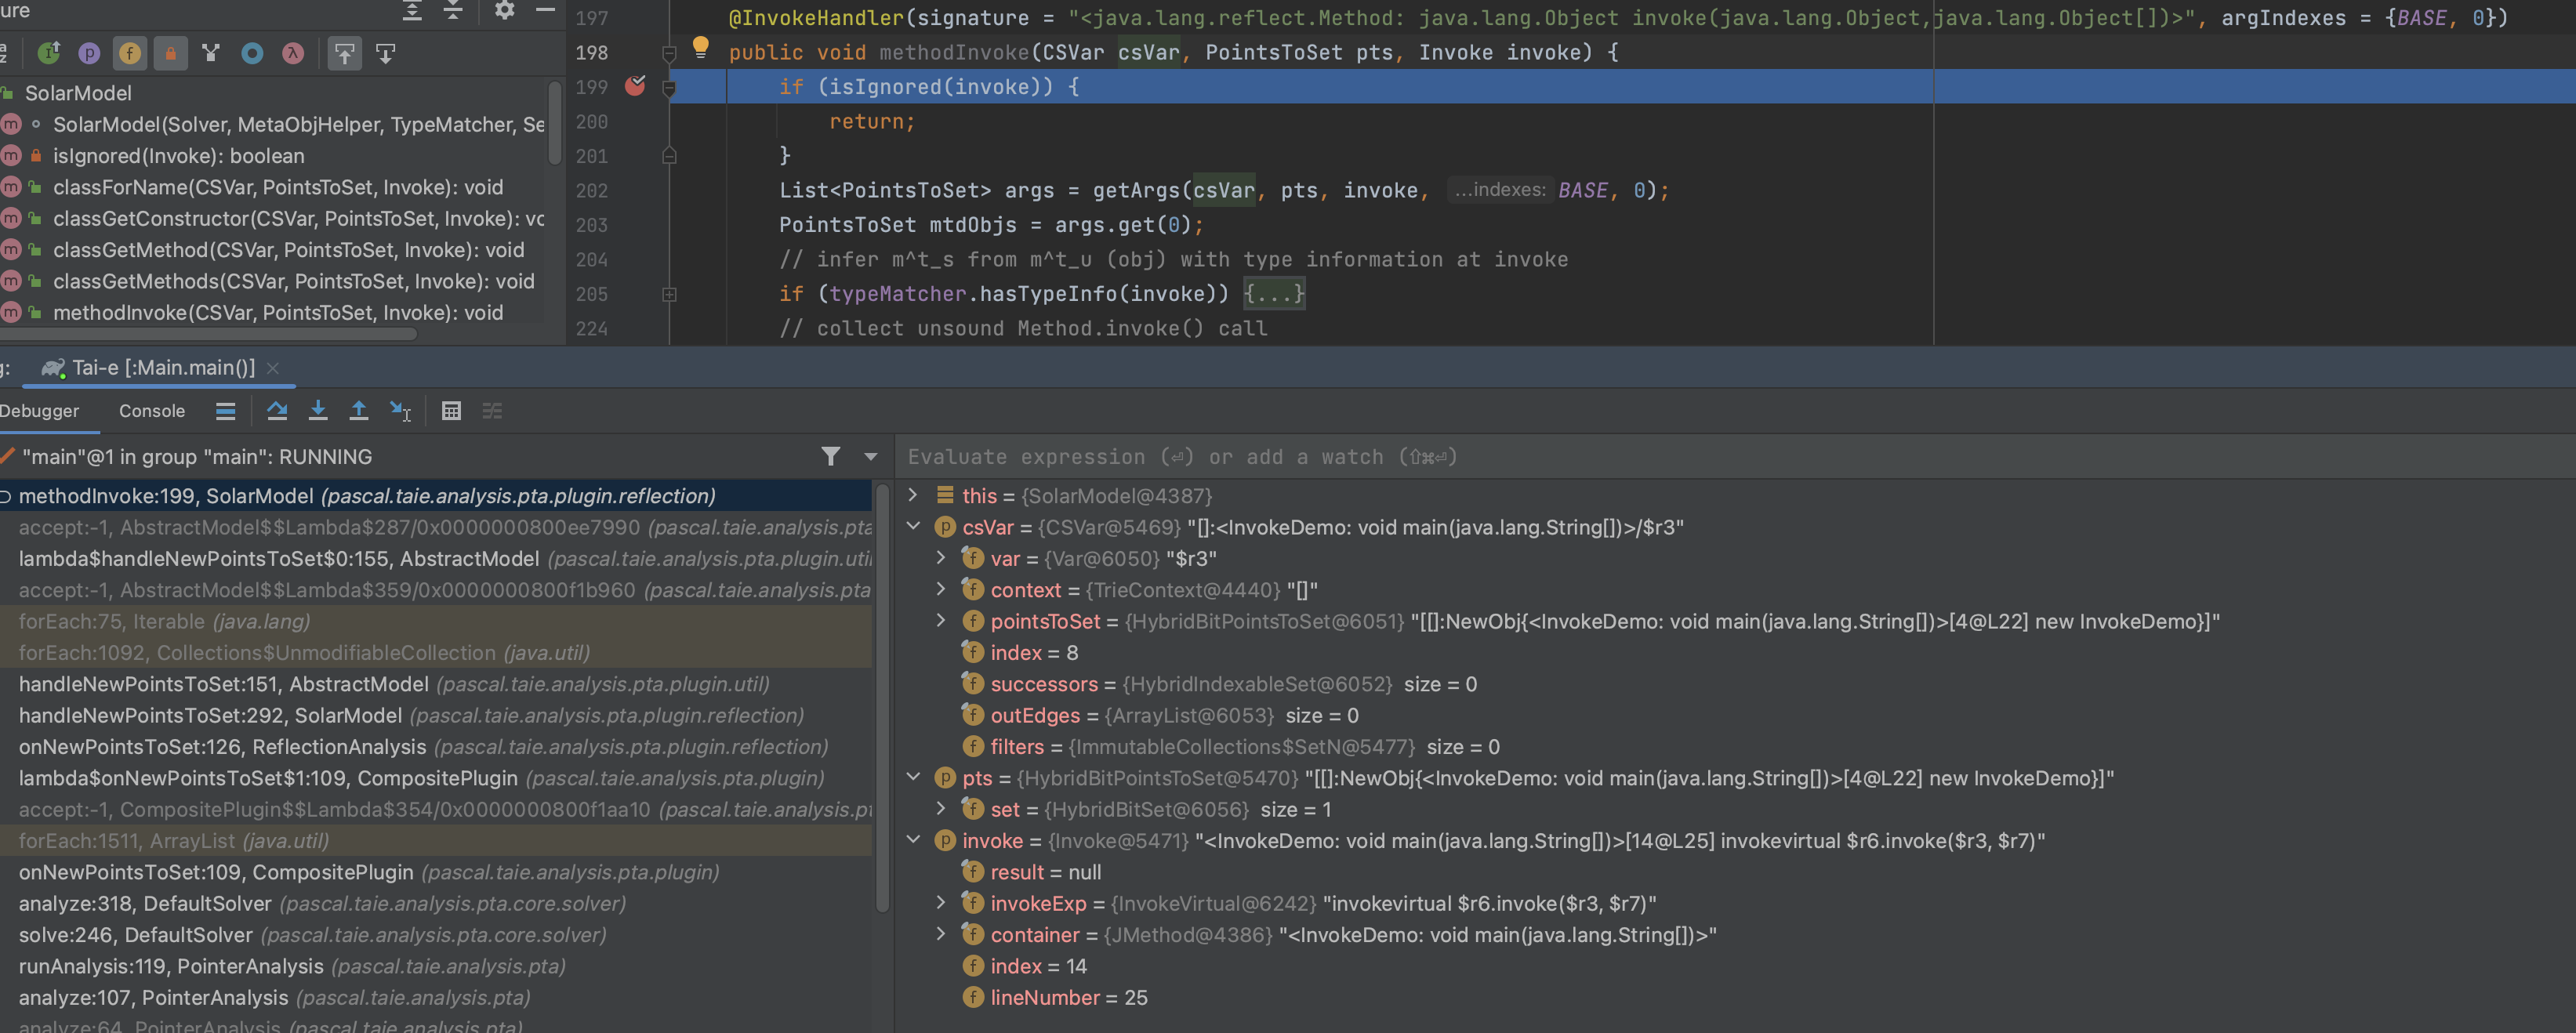The image size is (2576, 1033).
Task: Select methodInvoke:199, SolarModel stack frame
Action: pyautogui.click(x=436, y=496)
